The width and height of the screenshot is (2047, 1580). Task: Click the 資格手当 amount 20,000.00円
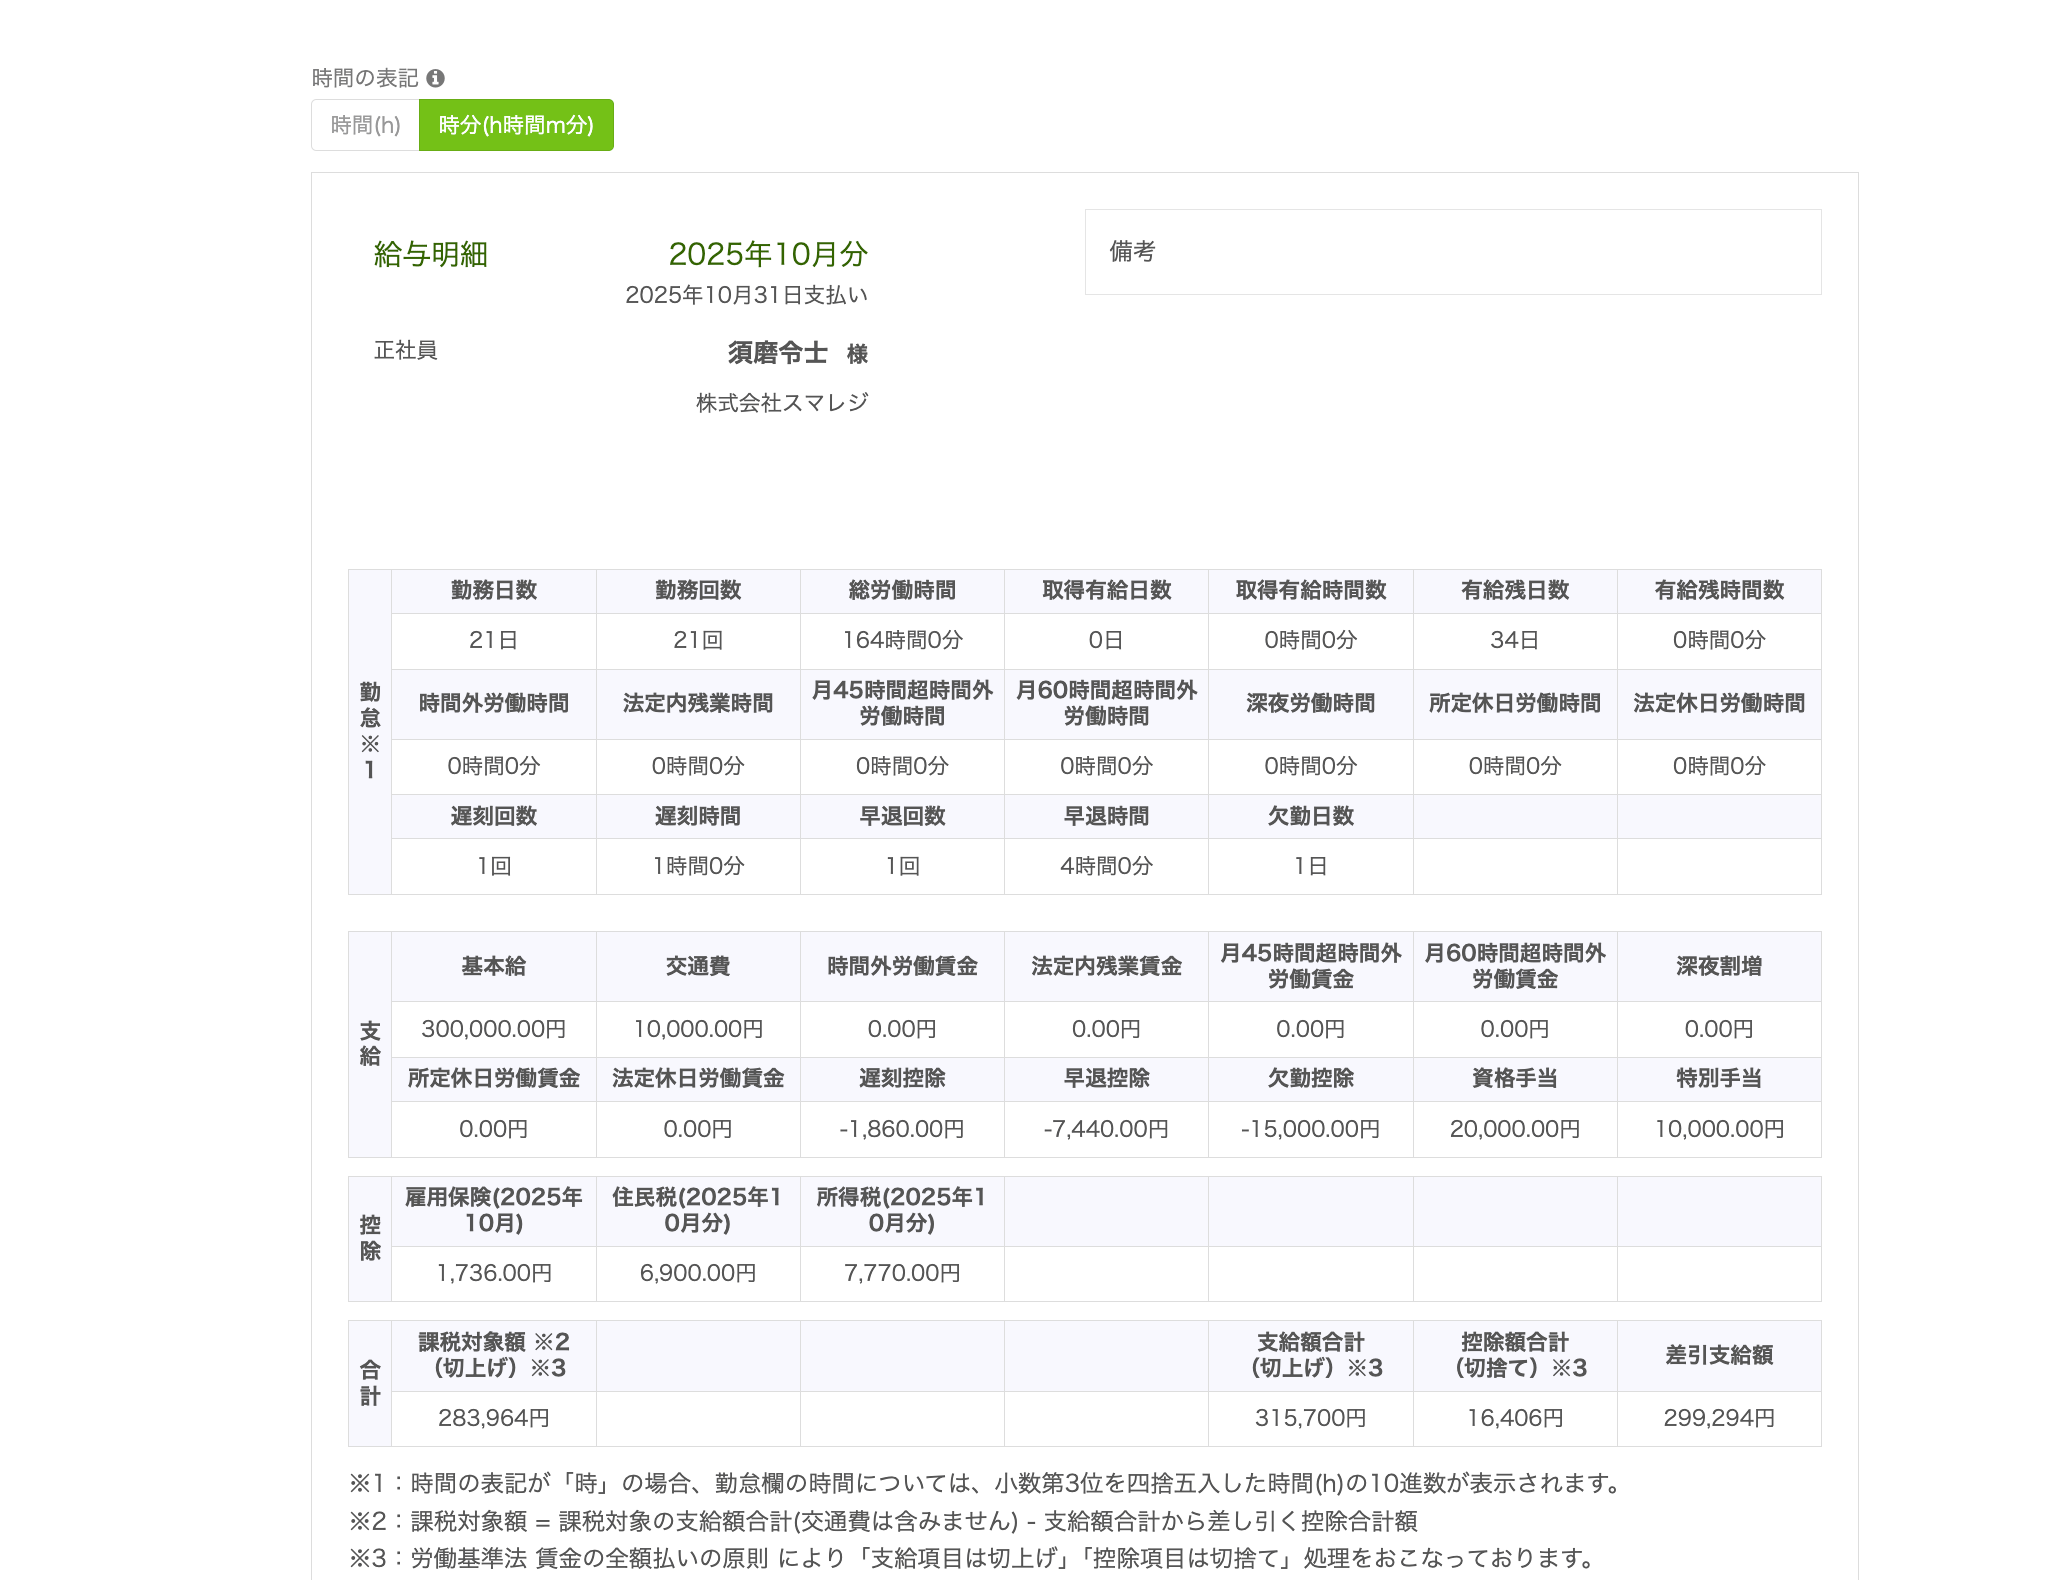click(x=1514, y=1129)
